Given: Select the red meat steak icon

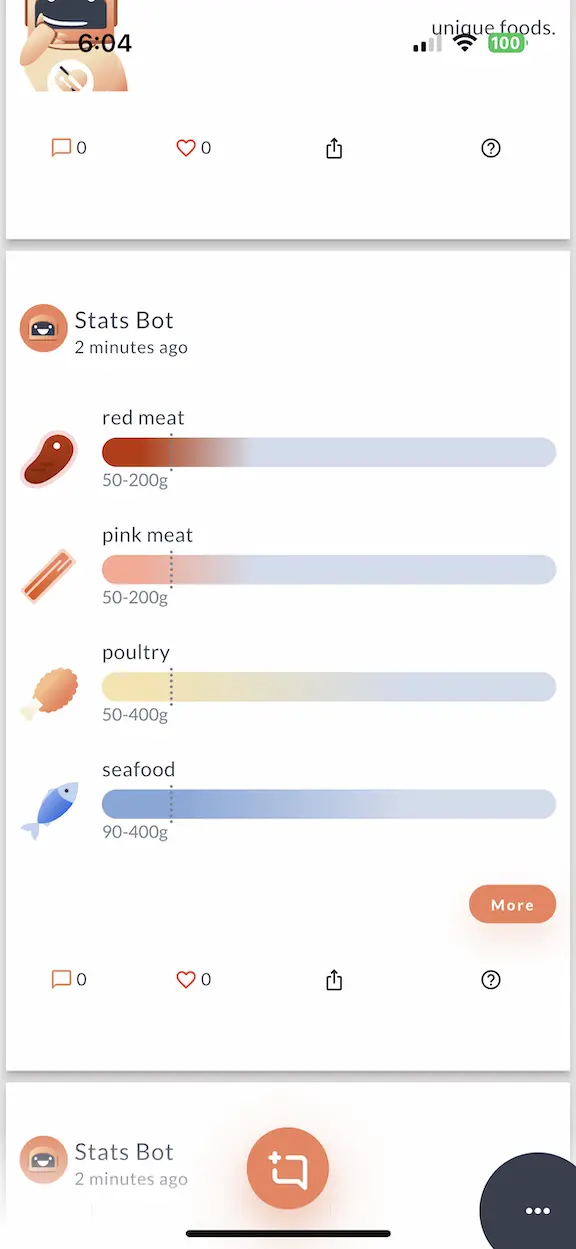Looking at the screenshot, I should [48, 457].
